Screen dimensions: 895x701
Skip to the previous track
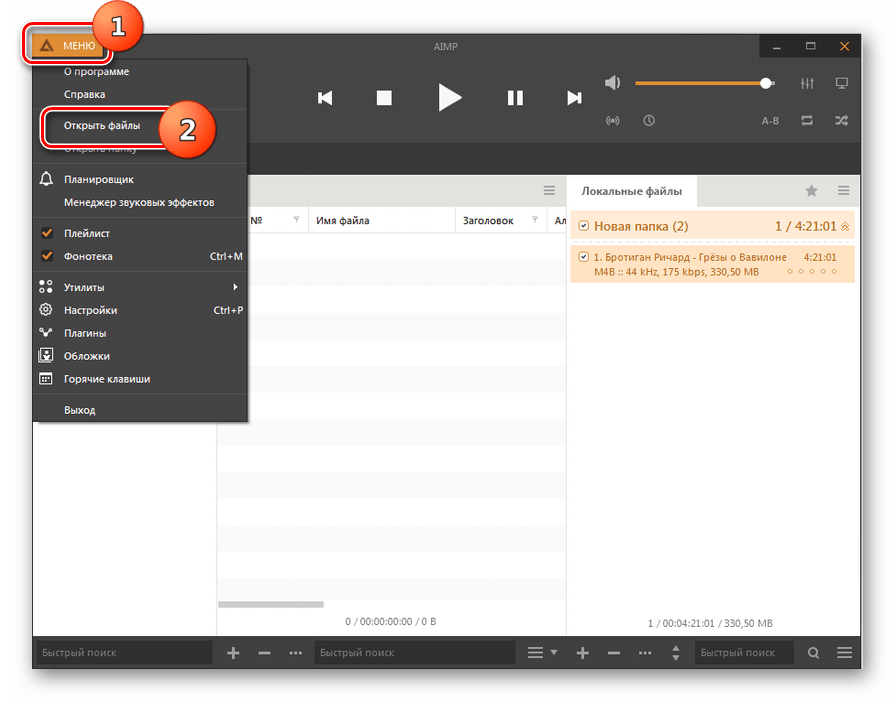[325, 98]
